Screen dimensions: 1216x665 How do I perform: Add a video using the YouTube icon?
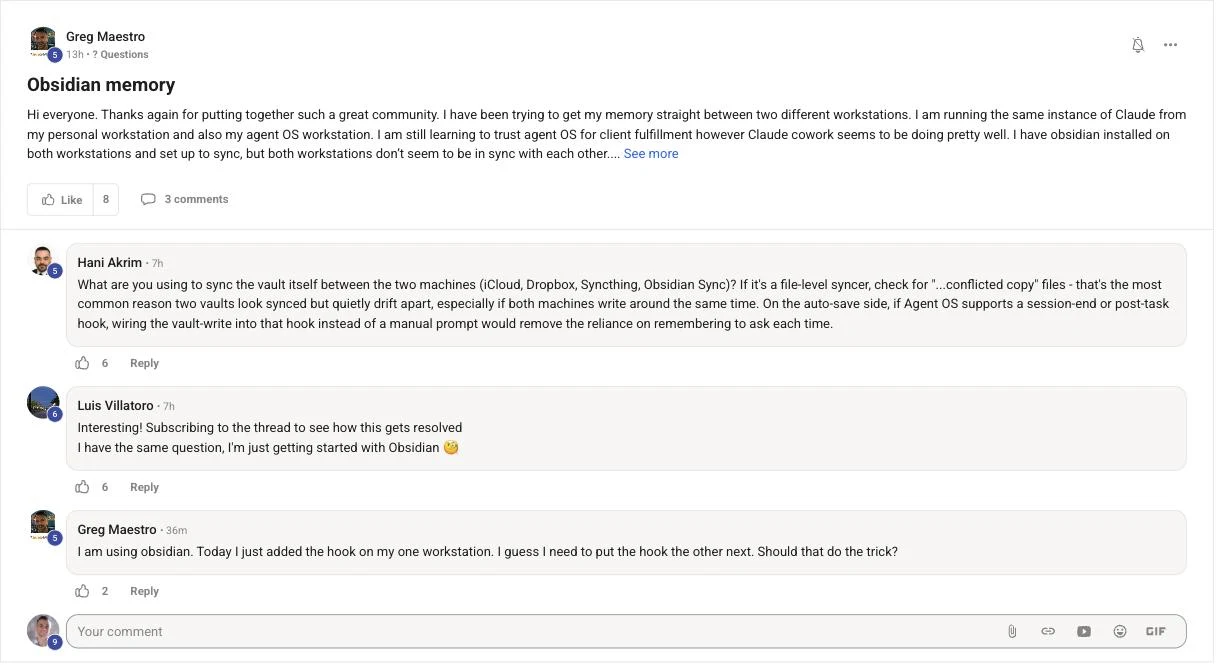[1084, 632]
